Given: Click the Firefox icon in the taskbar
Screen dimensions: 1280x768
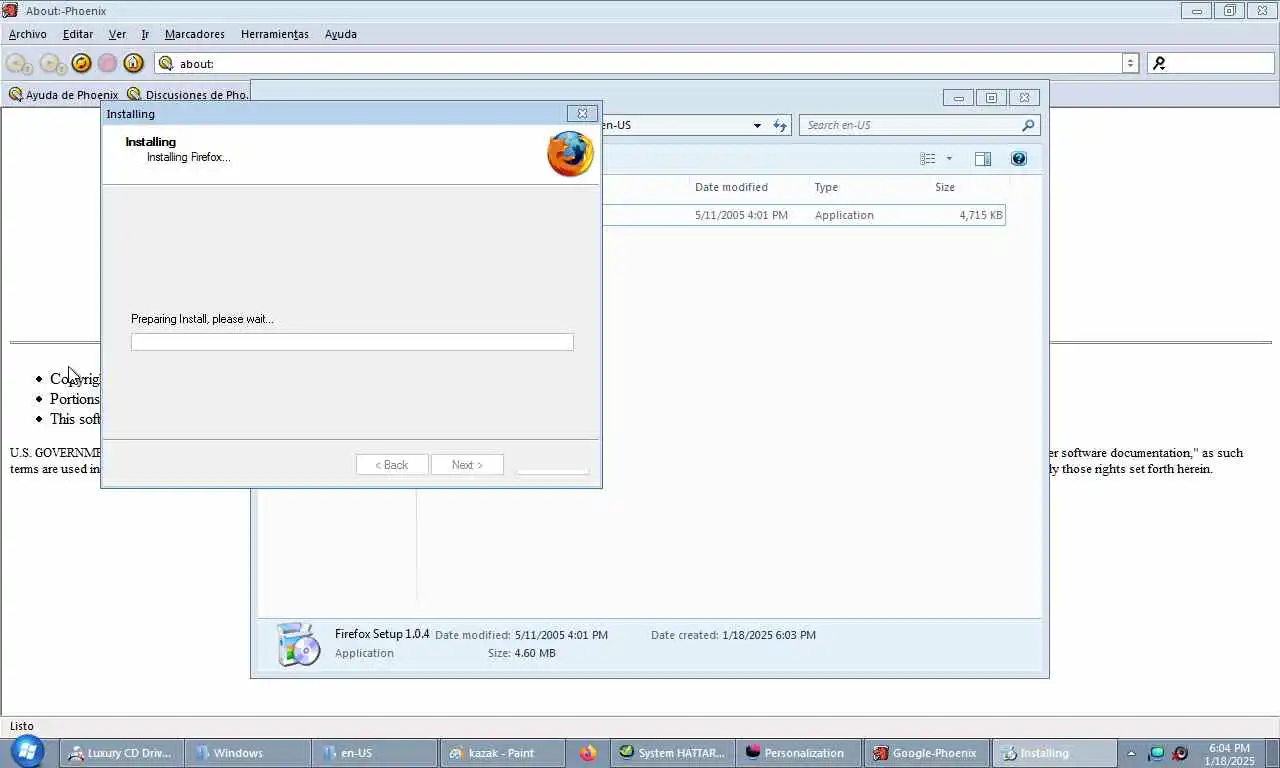Looking at the screenshot, I should click(x=587, y=753).
